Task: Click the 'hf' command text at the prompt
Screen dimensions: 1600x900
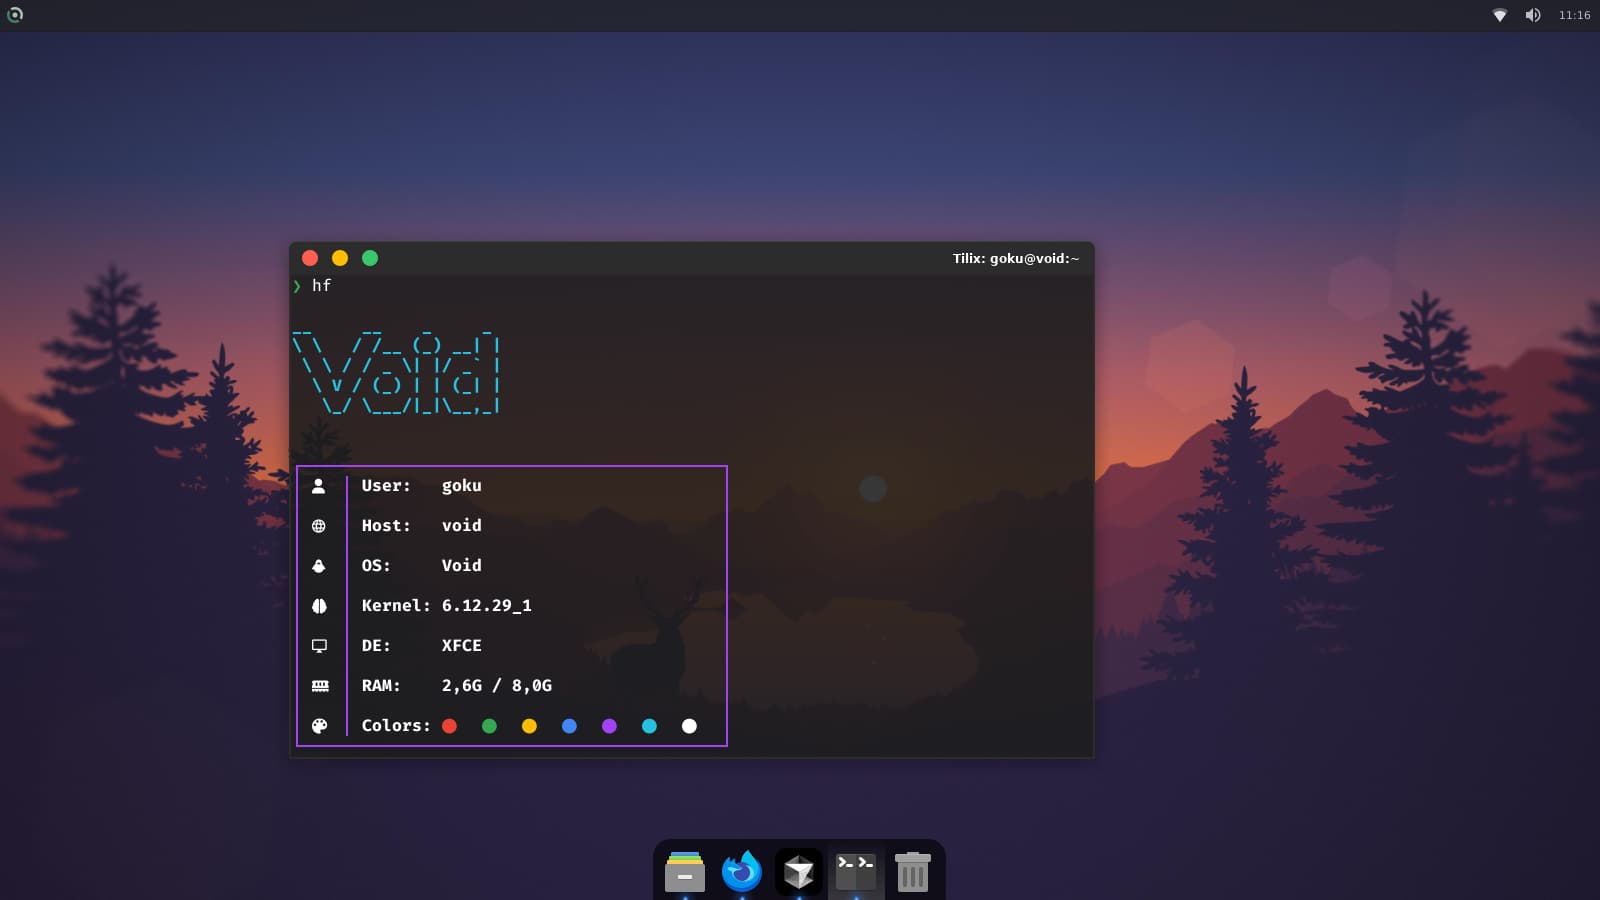Action: (x=321, y=286)
